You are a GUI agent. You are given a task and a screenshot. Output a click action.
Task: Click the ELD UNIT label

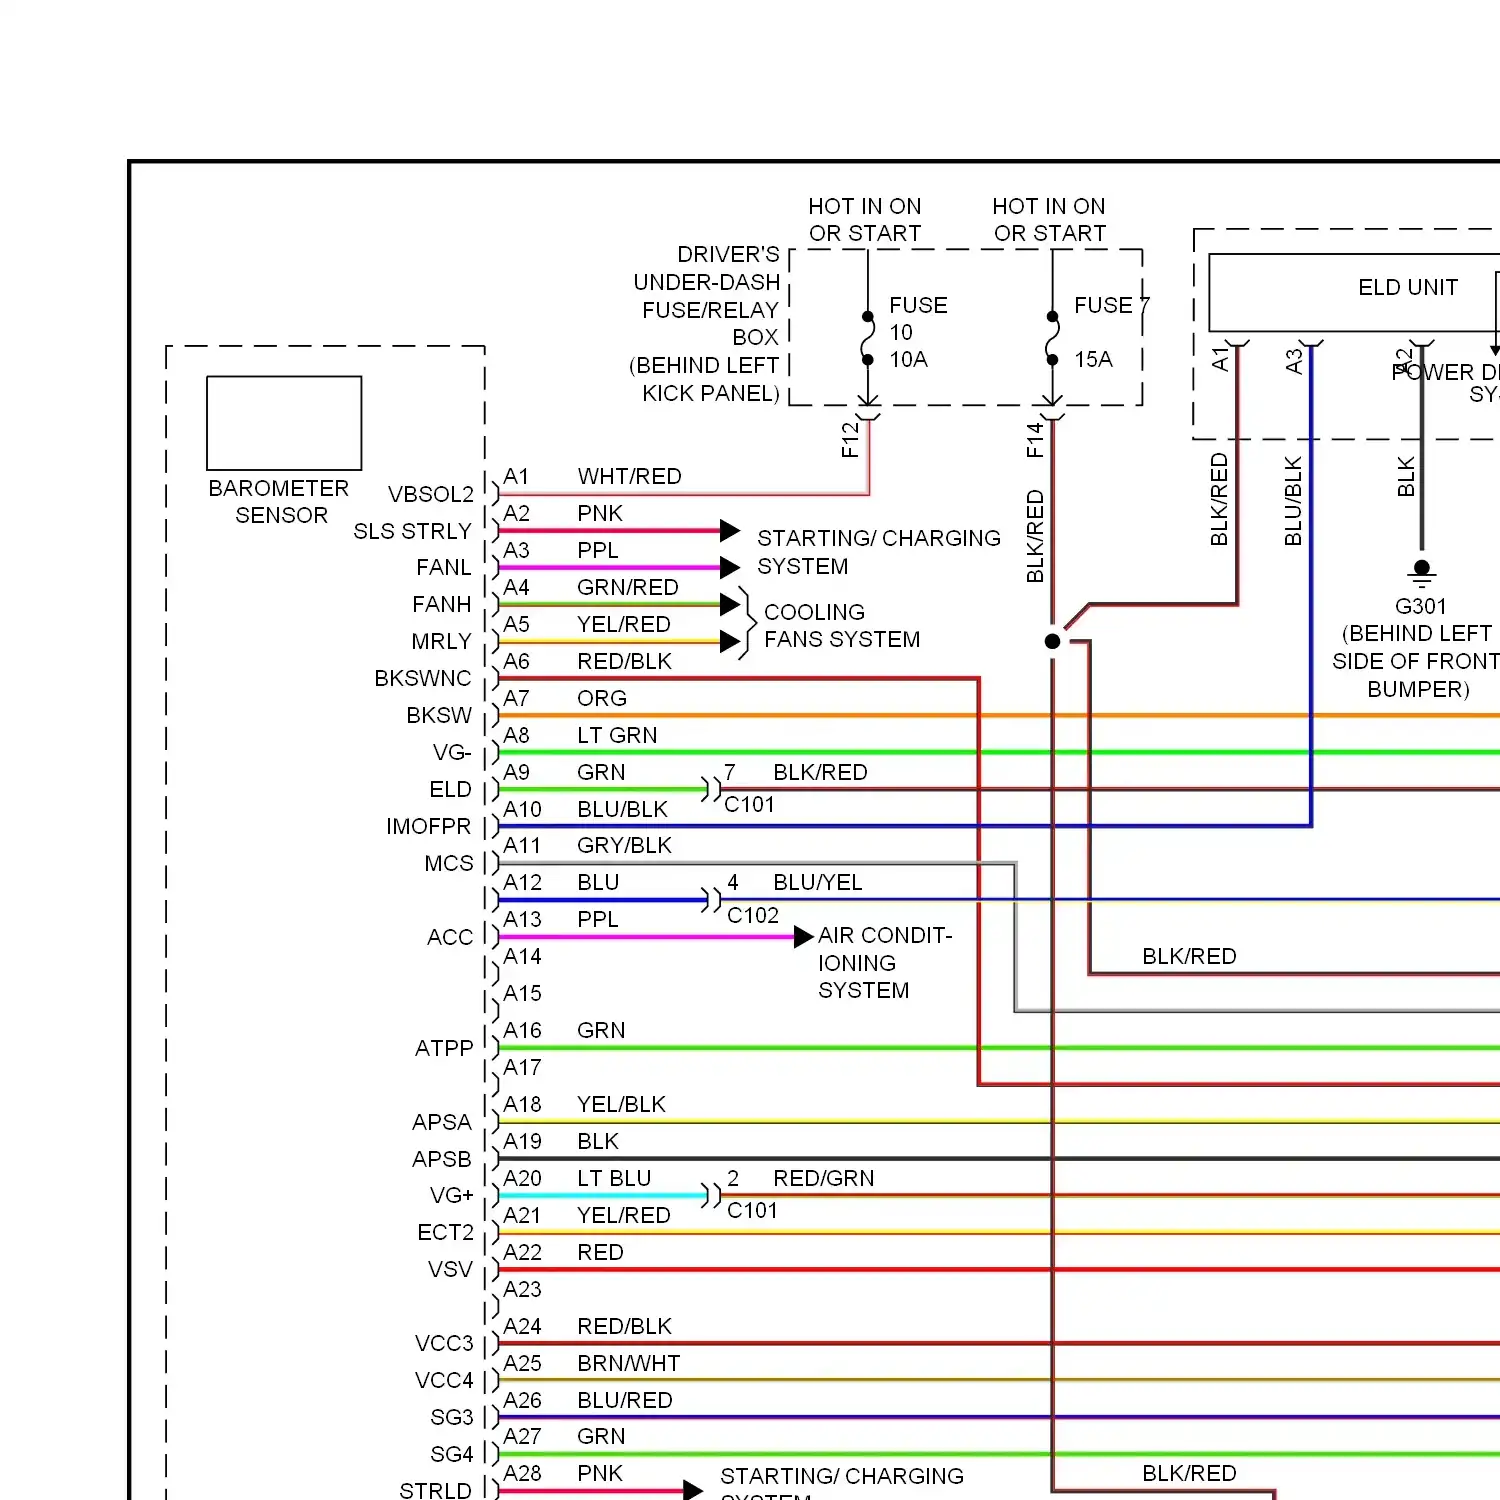(1408, 287)
